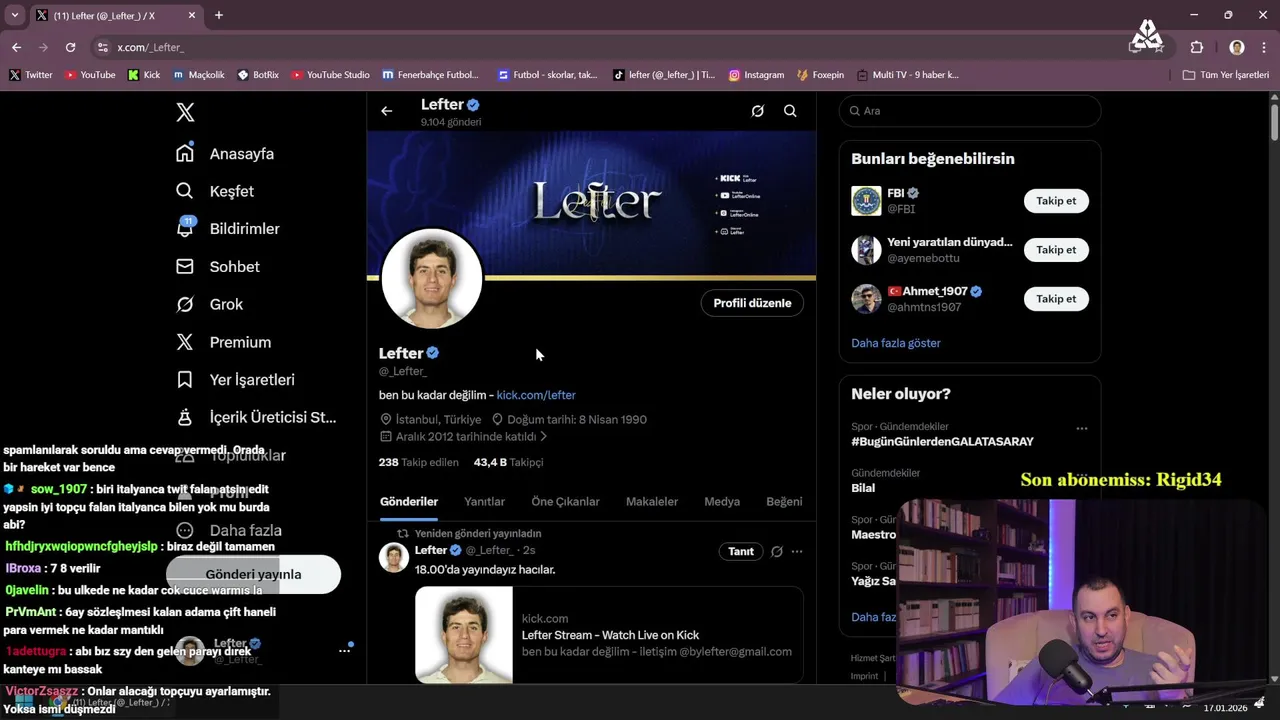Open the browser extensions puzzle icon
This screenshot has height=720, width=1280.
(1197, 47)
